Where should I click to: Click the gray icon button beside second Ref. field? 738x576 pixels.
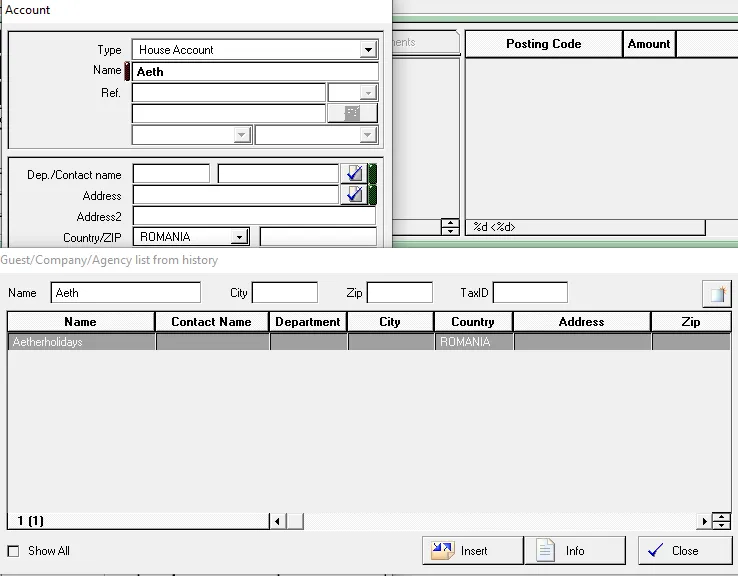(352, 113)
